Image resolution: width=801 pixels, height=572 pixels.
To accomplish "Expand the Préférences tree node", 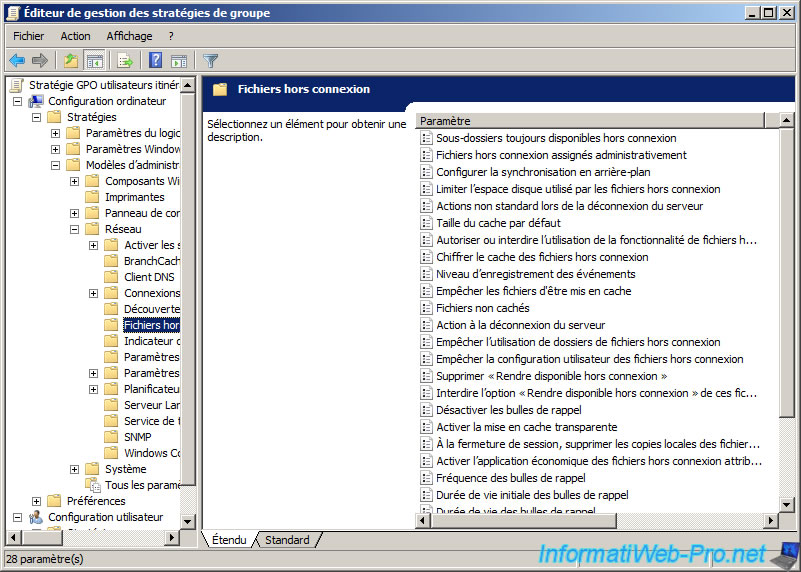I will click(37, 501).
